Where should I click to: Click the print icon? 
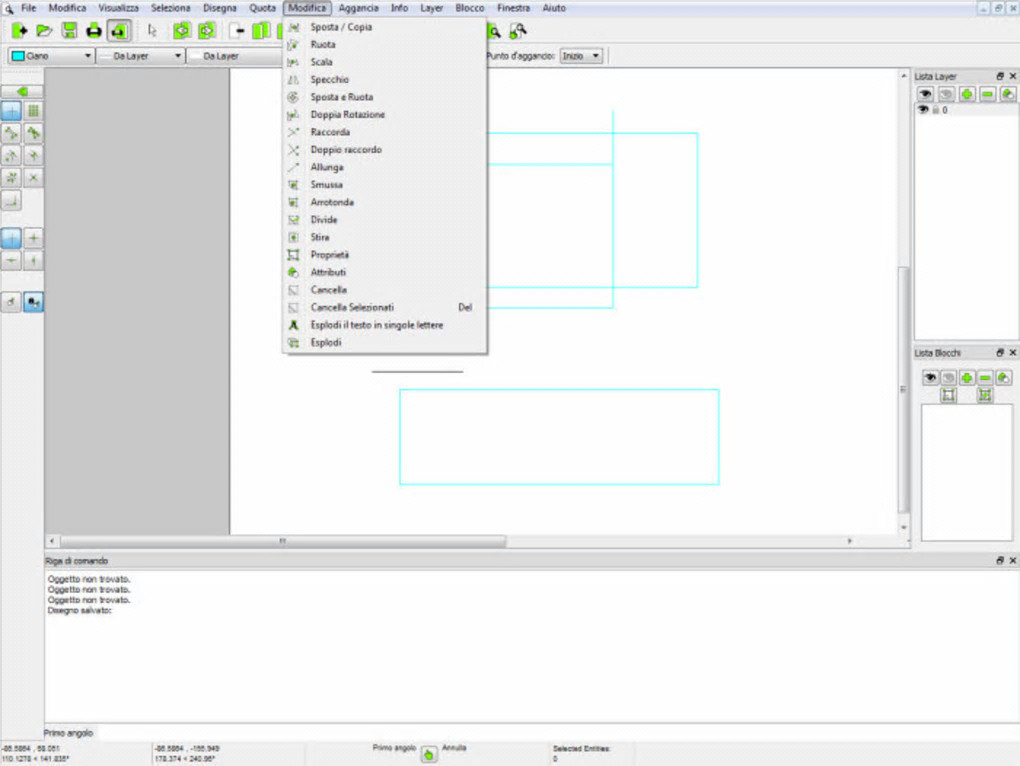(x=94, y=31)
